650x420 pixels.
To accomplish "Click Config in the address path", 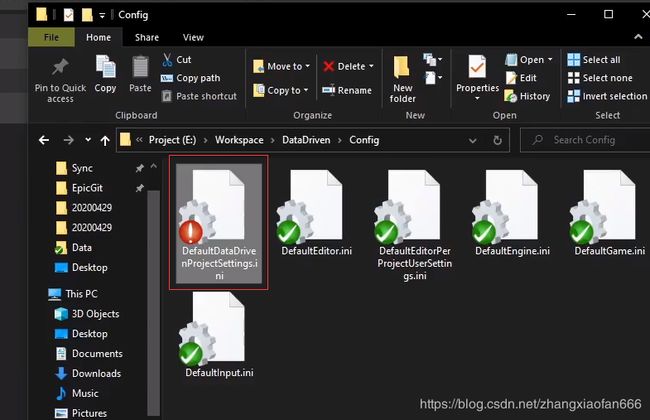I will [x=364, y=140].
